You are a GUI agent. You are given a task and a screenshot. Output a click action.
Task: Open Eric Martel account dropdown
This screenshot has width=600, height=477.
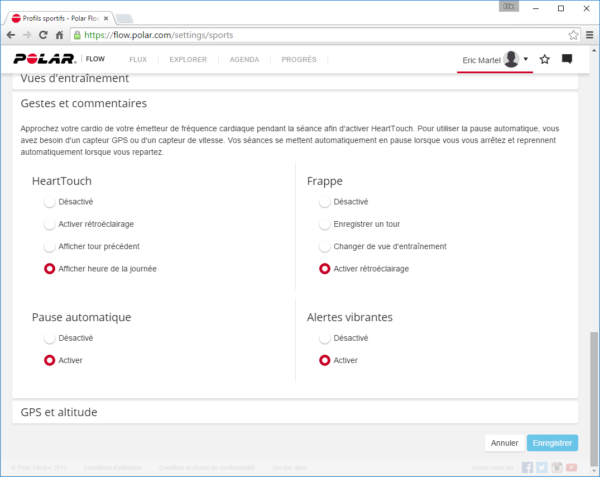pyautogui.click(x=496, y=60)
